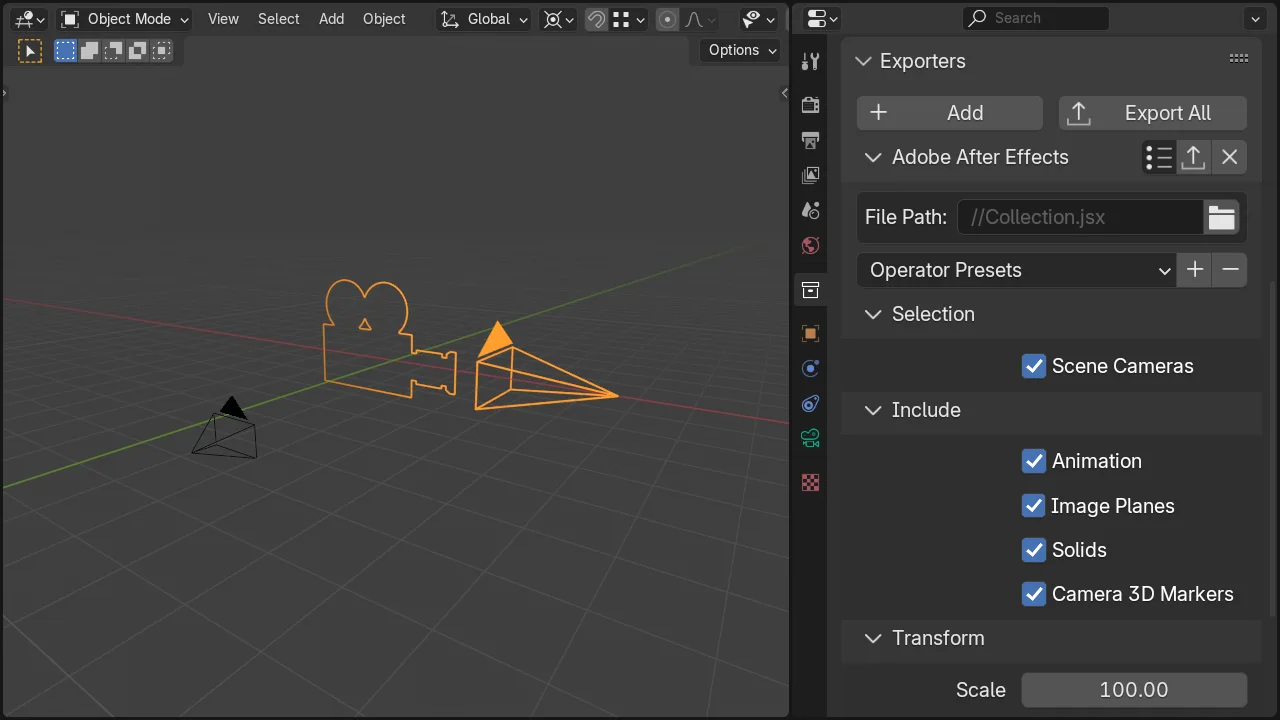Open the viewport Options dropdown
1280x720 pixels.
click(x=741, y=50)
